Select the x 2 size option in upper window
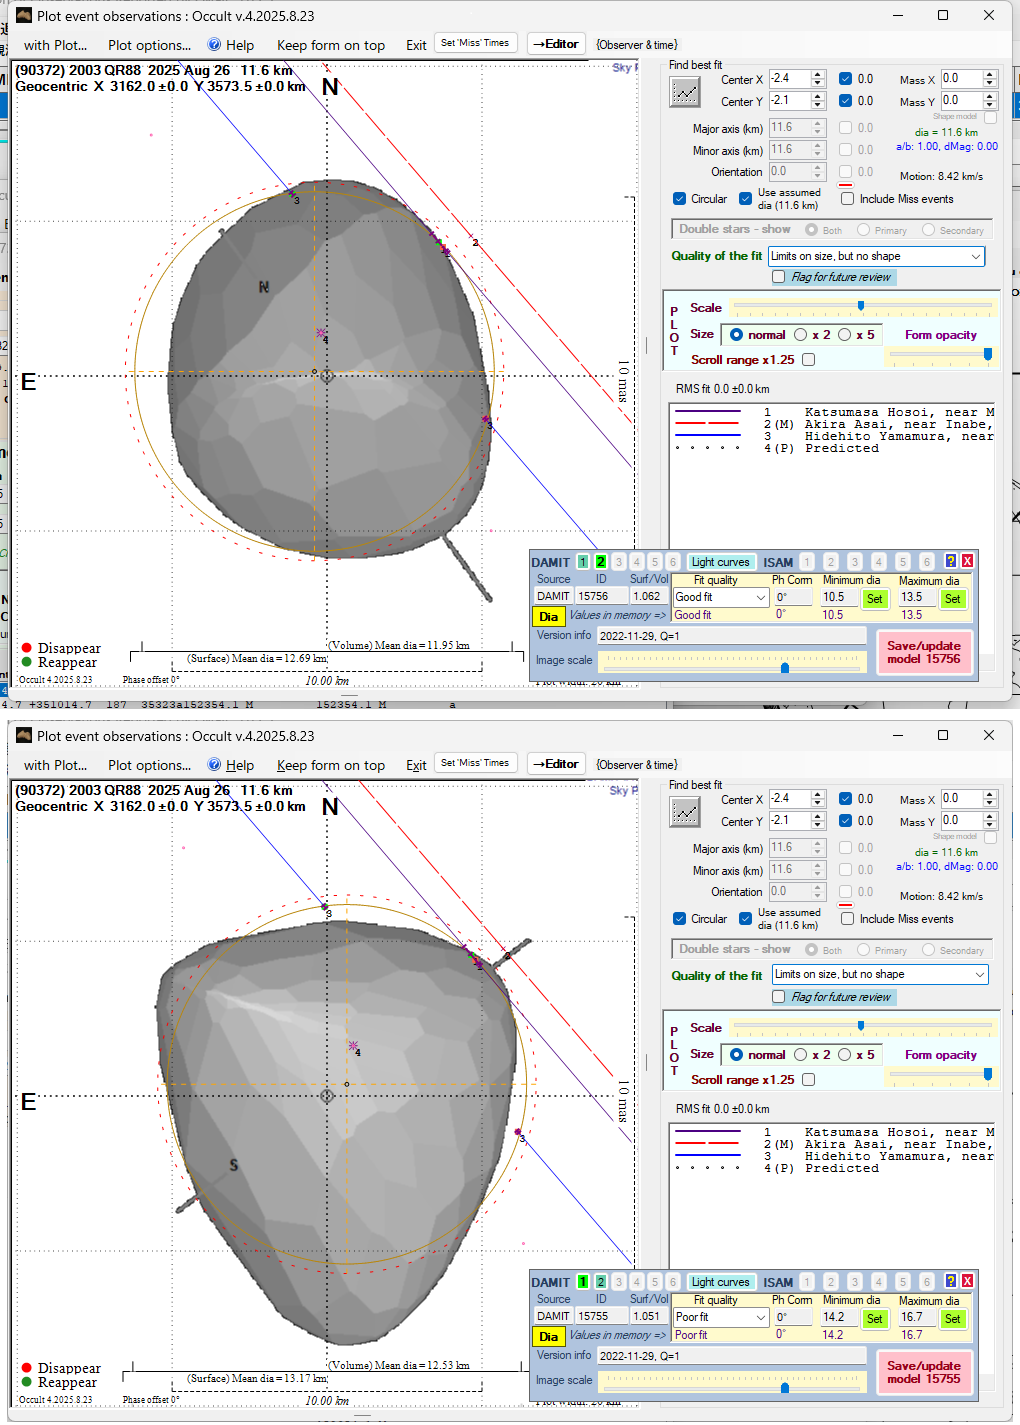The width and height of the screenshot is (1020, 1425). click(x=801, y=335)
